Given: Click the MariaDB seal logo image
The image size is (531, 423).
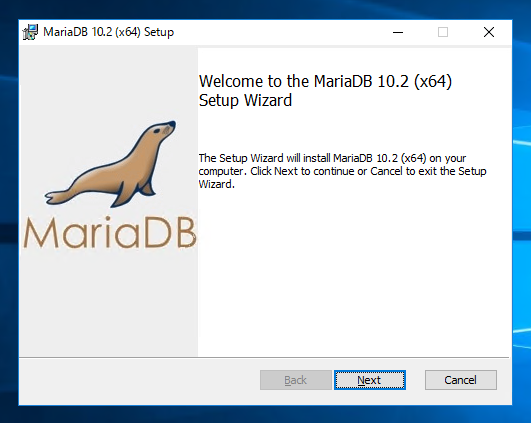Looking at the screenshot, I should [111, 164].
